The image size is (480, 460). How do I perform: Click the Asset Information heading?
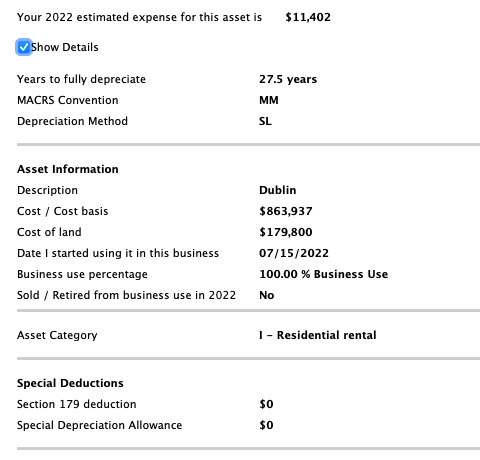(68, 169)
